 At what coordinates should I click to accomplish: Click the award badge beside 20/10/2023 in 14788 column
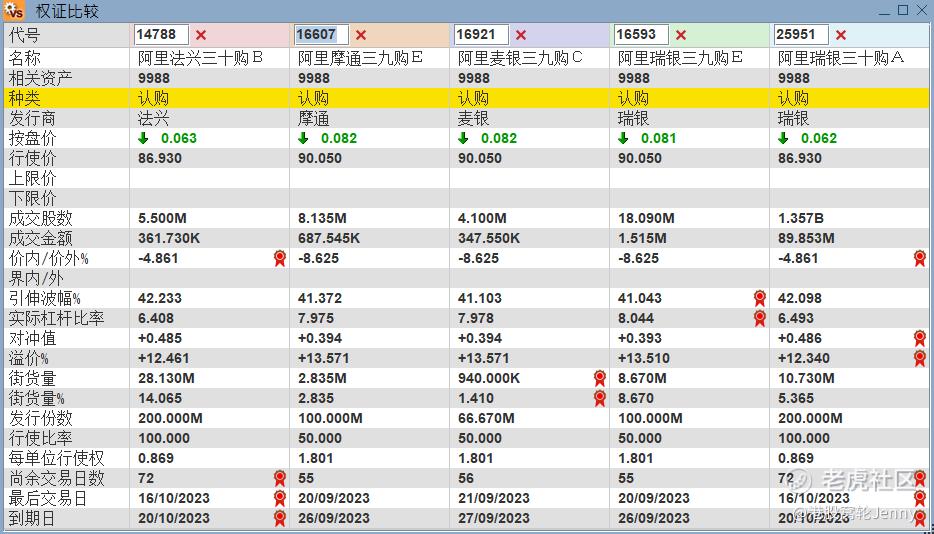[279, 518]
